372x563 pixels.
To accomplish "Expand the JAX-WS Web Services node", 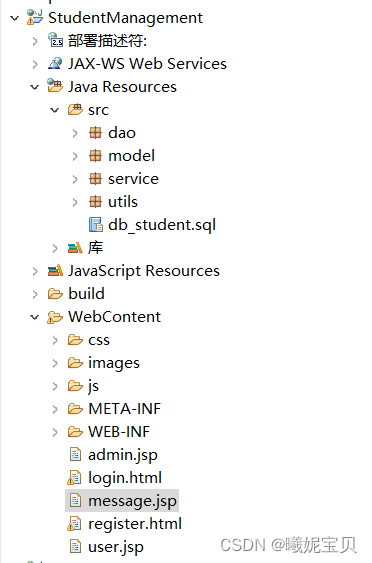I will coord(35,64).
